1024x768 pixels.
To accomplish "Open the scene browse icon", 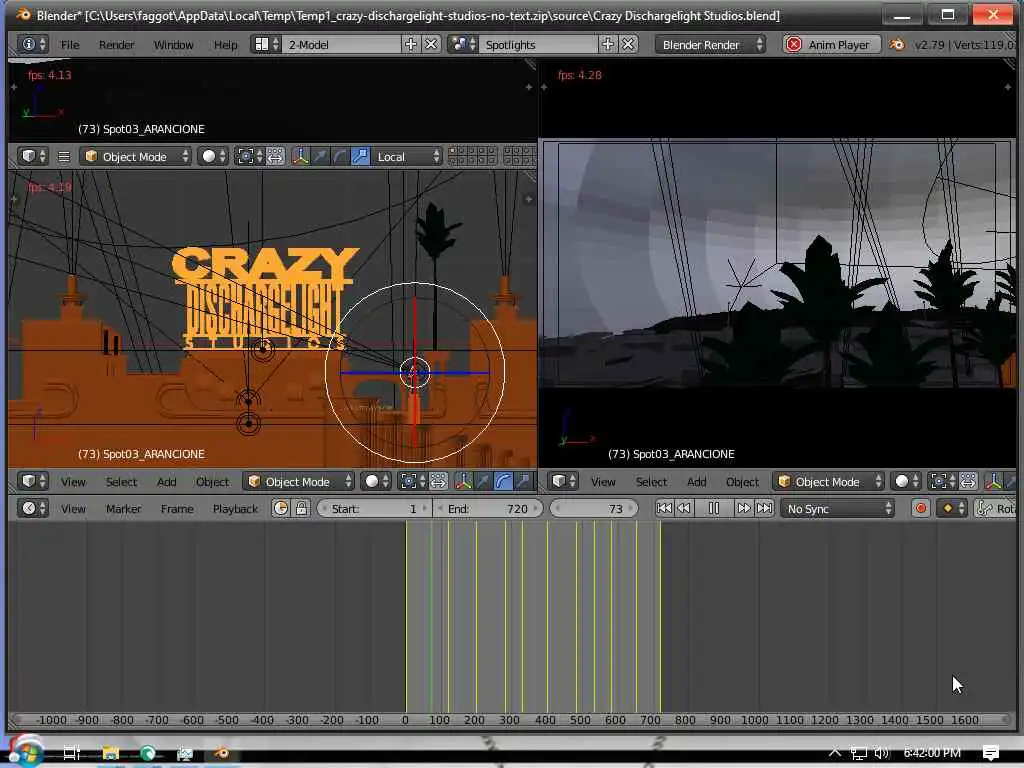I will (x=464, y=44).
